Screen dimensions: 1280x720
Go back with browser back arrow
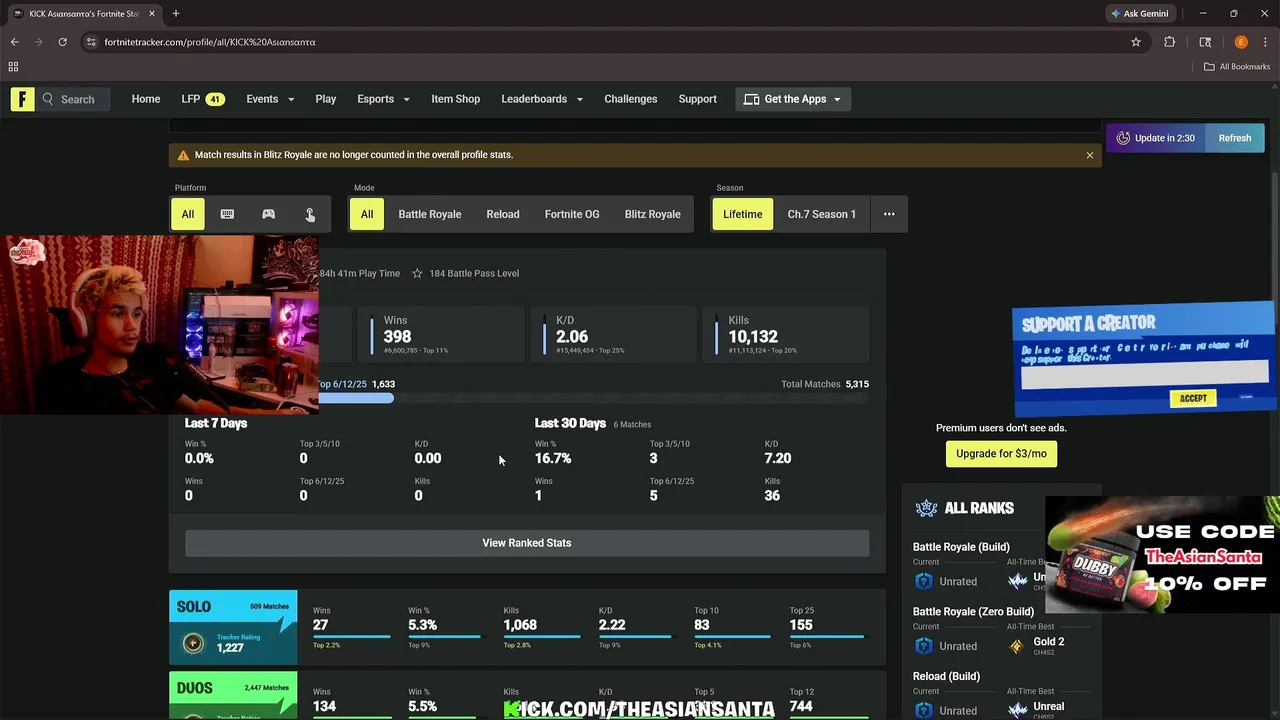[14, 42]
